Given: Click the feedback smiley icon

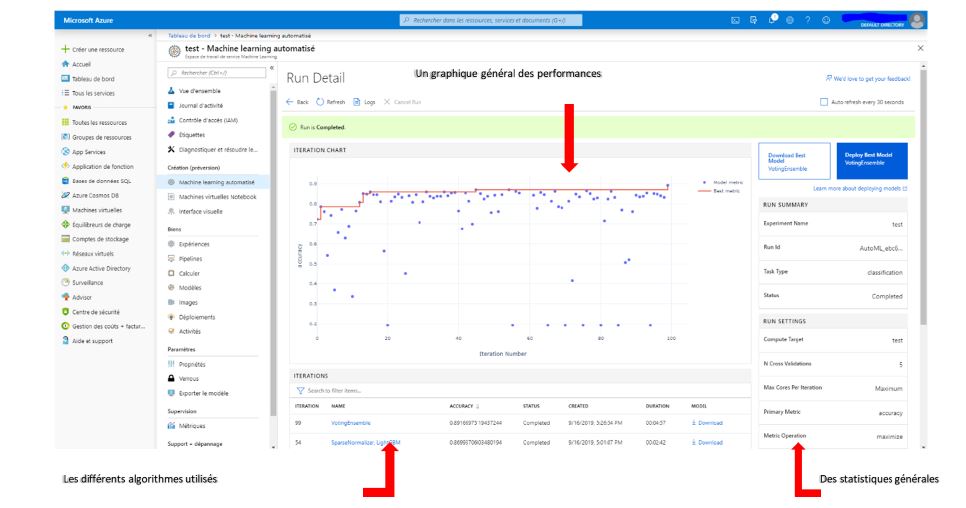Looking at the screenshot, I should pyautogui.click(x=825, y=20).
